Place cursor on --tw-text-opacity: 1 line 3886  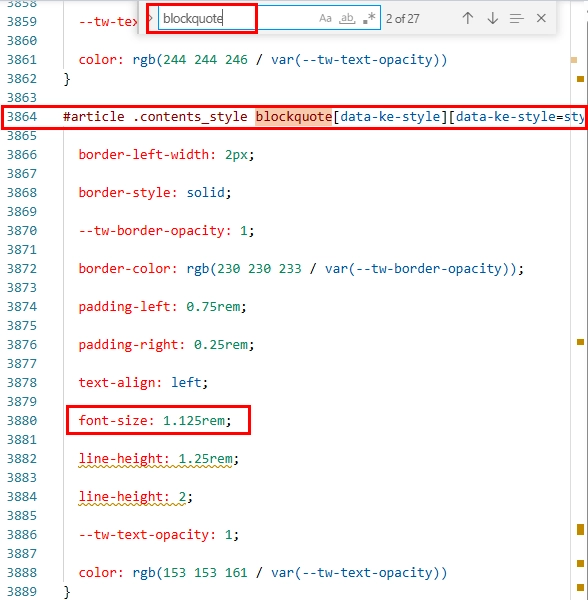click(x=158, y=535)
